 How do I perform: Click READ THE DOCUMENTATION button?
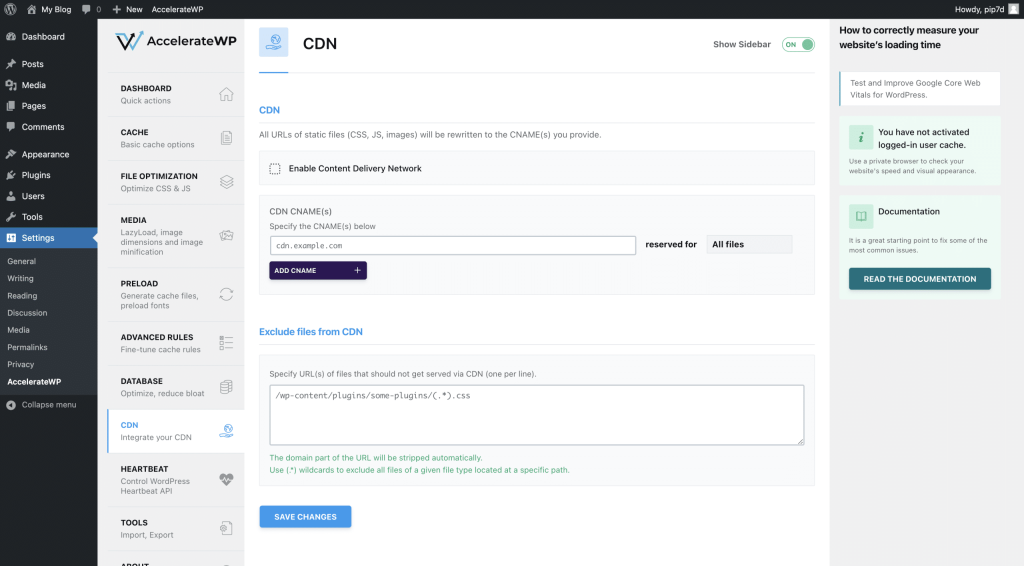tap(920, 279)
